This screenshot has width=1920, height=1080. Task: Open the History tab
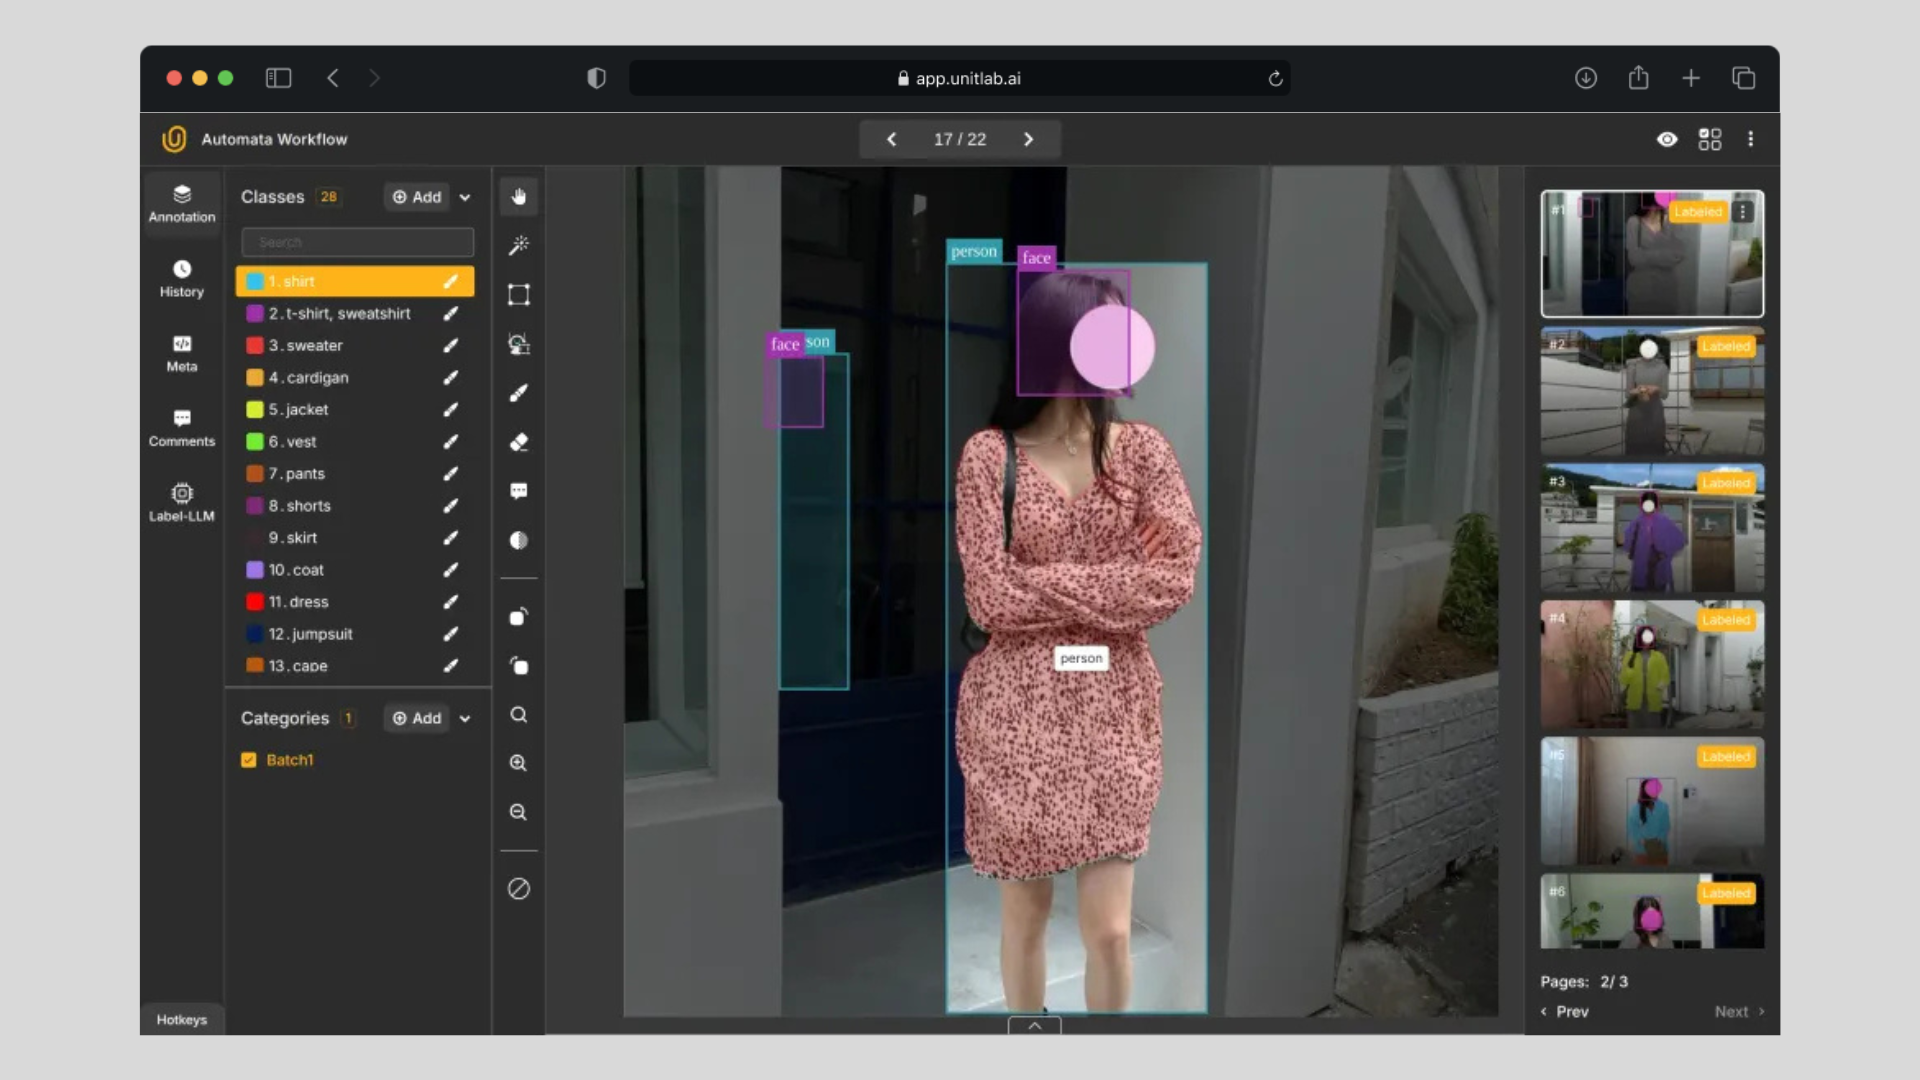pos(182,278)
